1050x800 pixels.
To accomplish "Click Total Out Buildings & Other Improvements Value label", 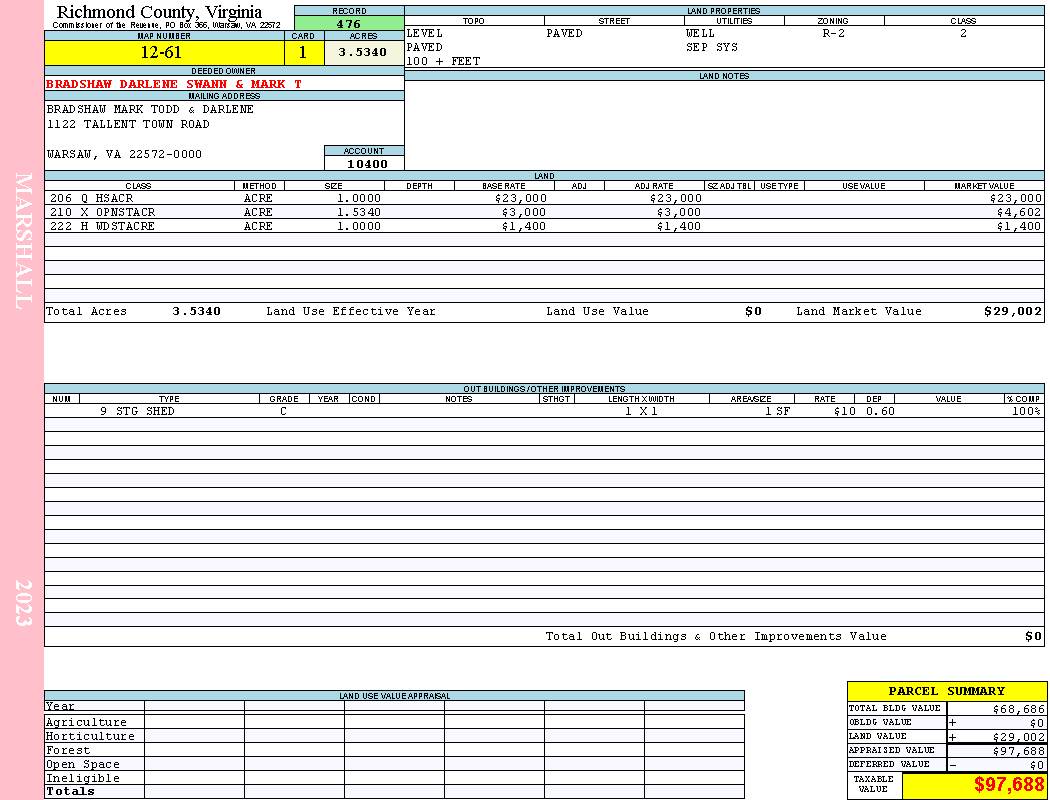I will coord(716,637).
